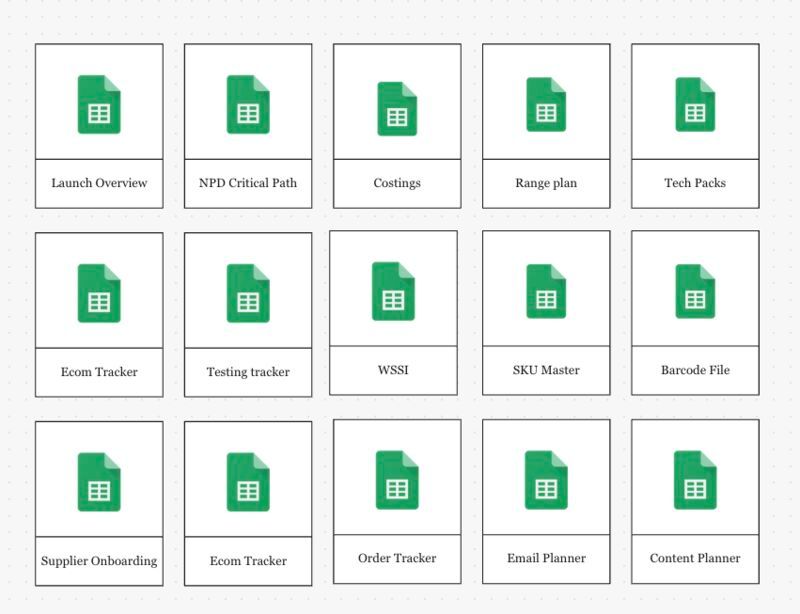The width and height of the screenshot is (800, 614).
Task: Select the Barcode File spreadsheet icon
Action: [x=695, y=291]
